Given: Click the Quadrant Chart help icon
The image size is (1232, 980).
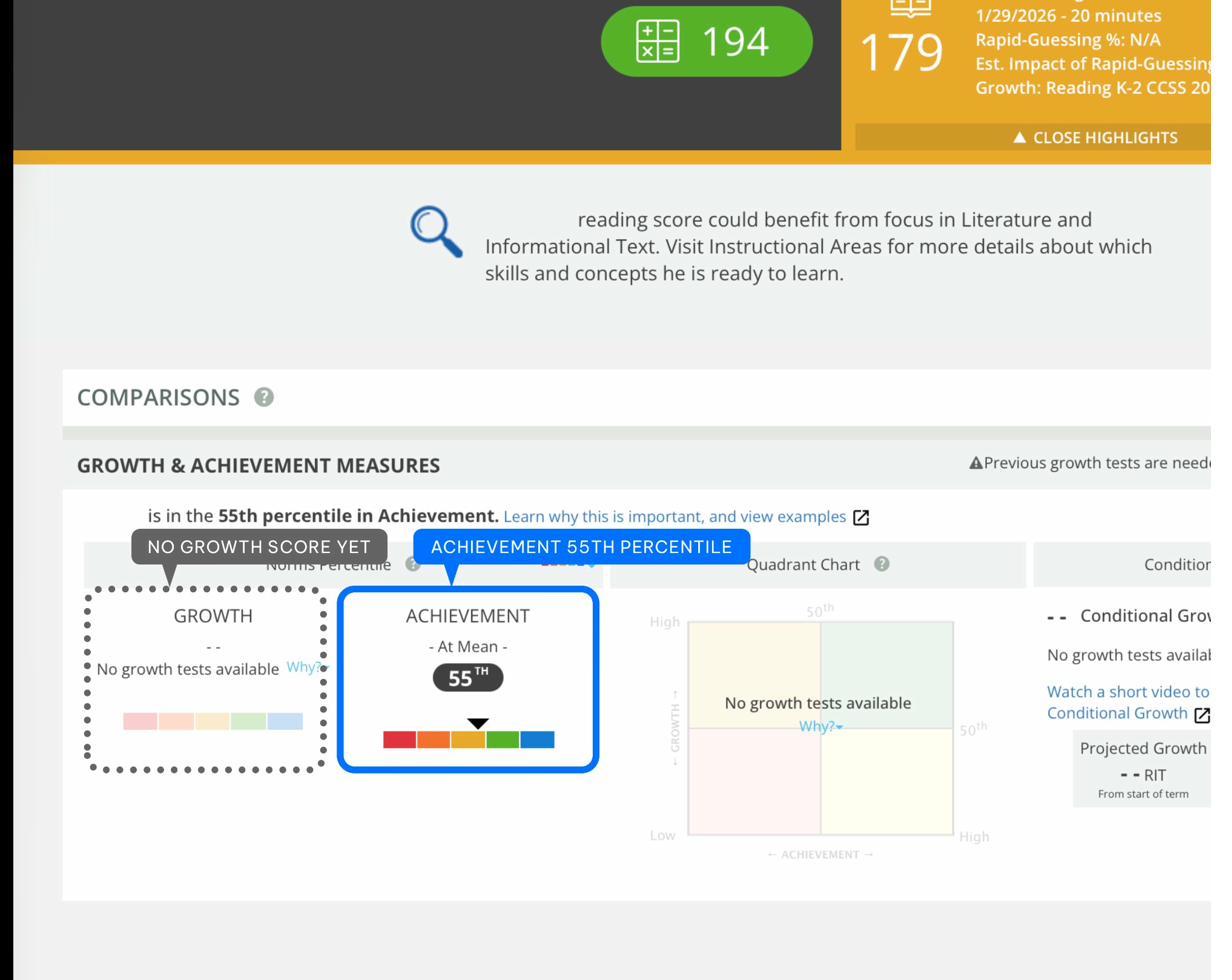Looking at the screenshot, I should click(881, 564).
